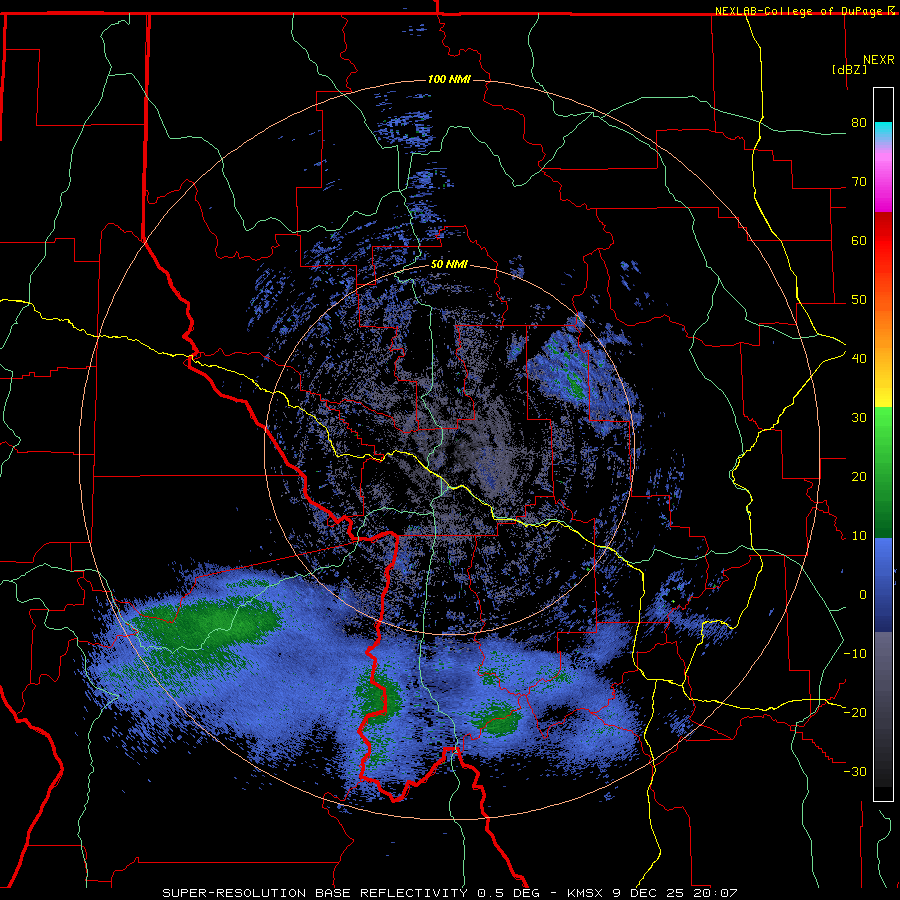
Task: Click the 60 value on the dBZ scale
Action: (x=859, y=240)
